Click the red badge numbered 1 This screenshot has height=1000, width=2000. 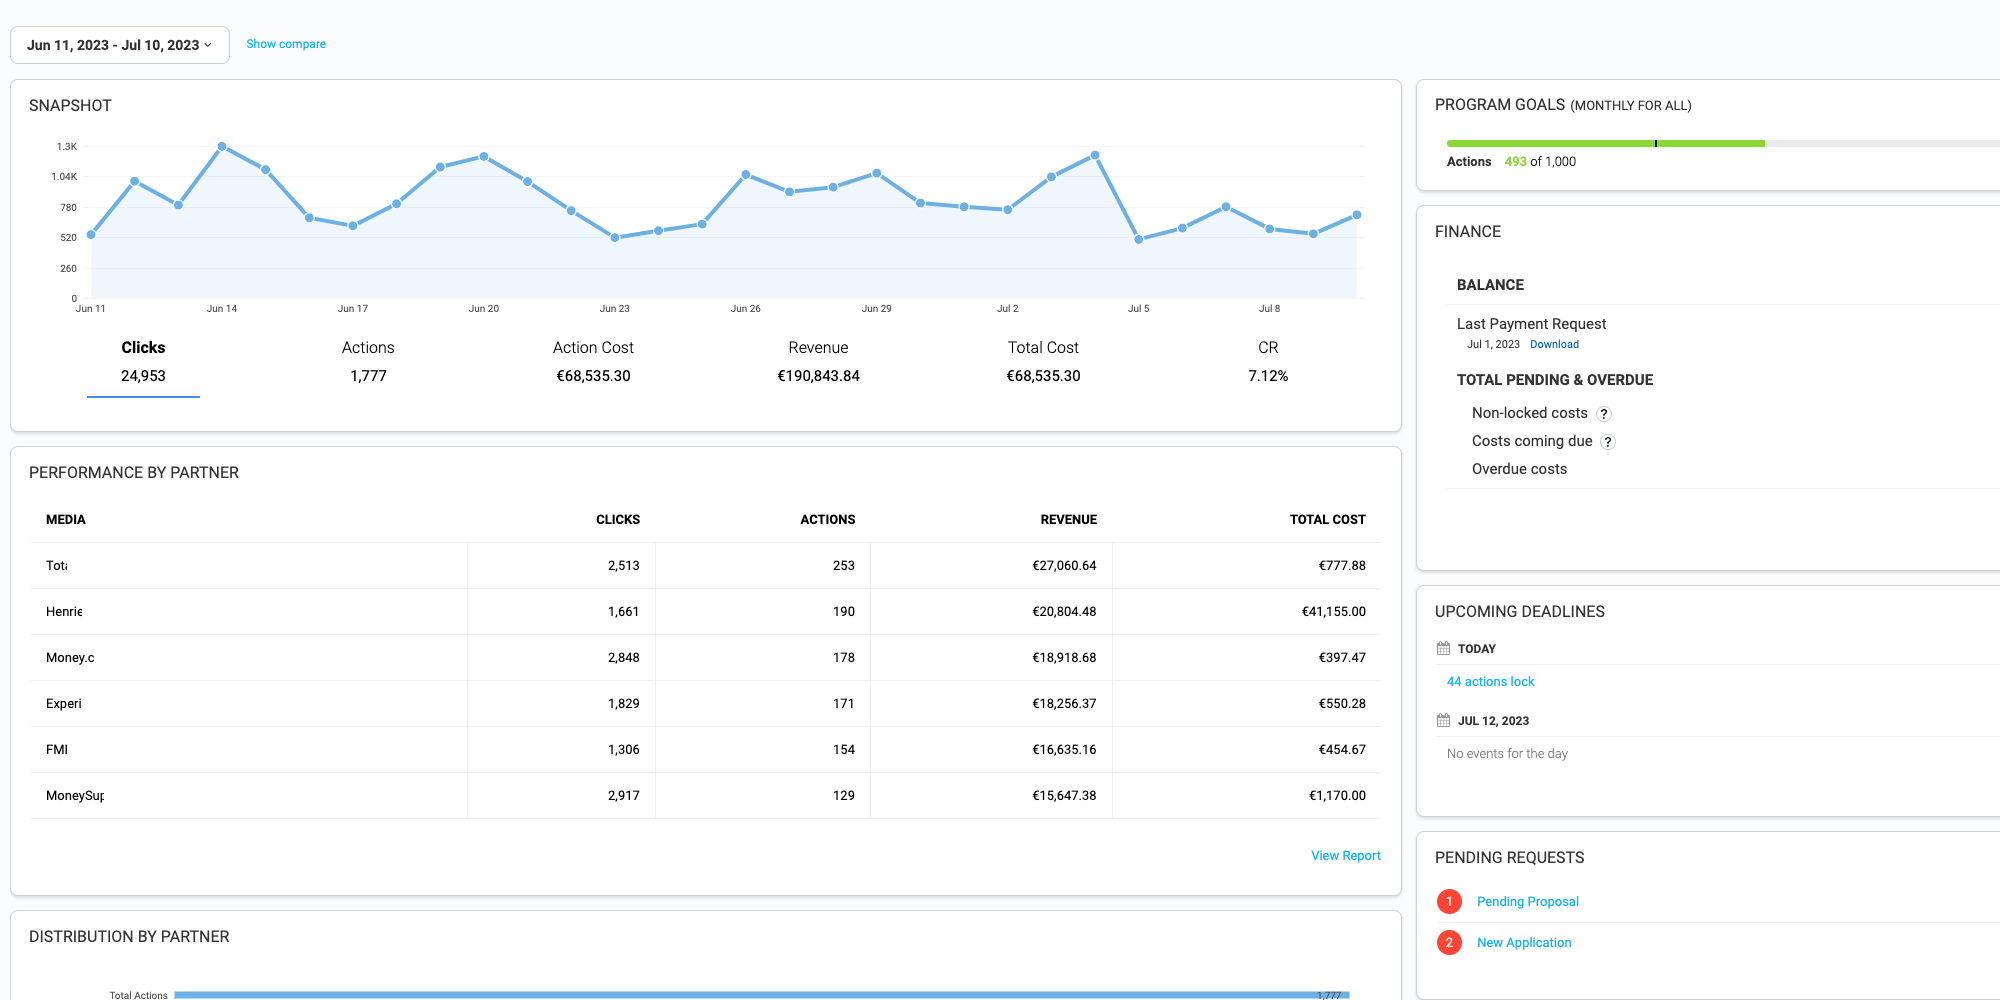pos(1449,902)
